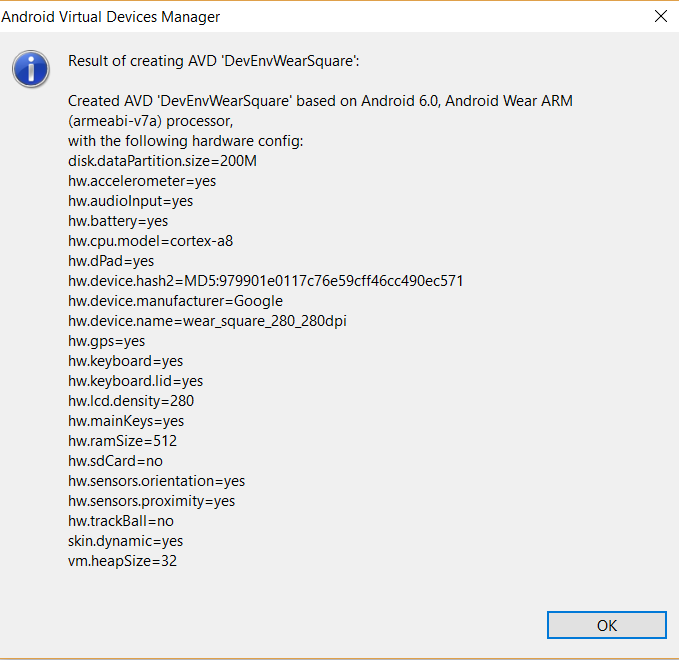The height and width of the screenshot is (660, 679).
Task: Click the 'hw.audioInput=yes' line
Action: [x=130, y=201]
